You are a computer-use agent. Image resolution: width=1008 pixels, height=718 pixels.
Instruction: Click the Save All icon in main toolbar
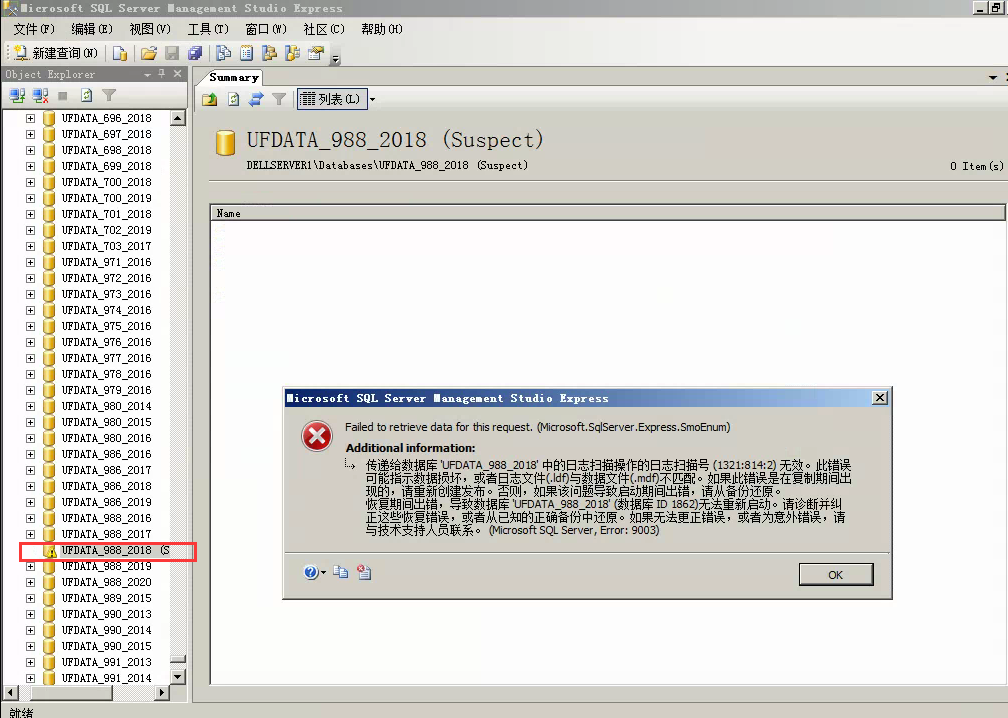(195, 53)
